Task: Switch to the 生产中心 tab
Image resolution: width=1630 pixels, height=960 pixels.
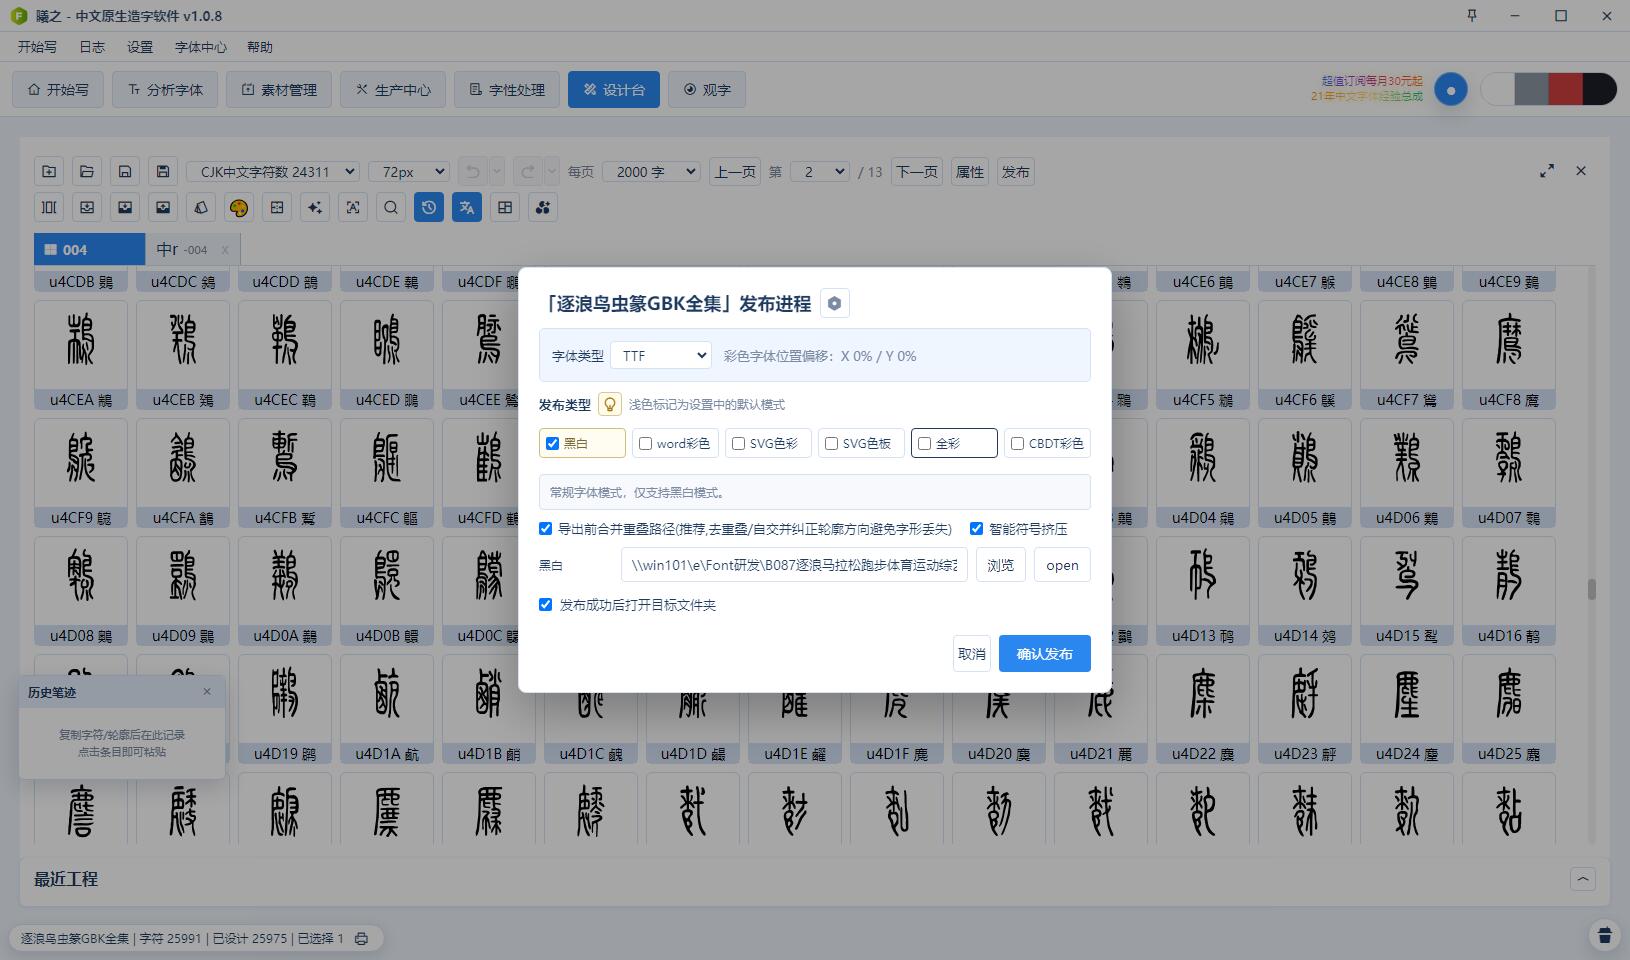Action: [393, 89]
